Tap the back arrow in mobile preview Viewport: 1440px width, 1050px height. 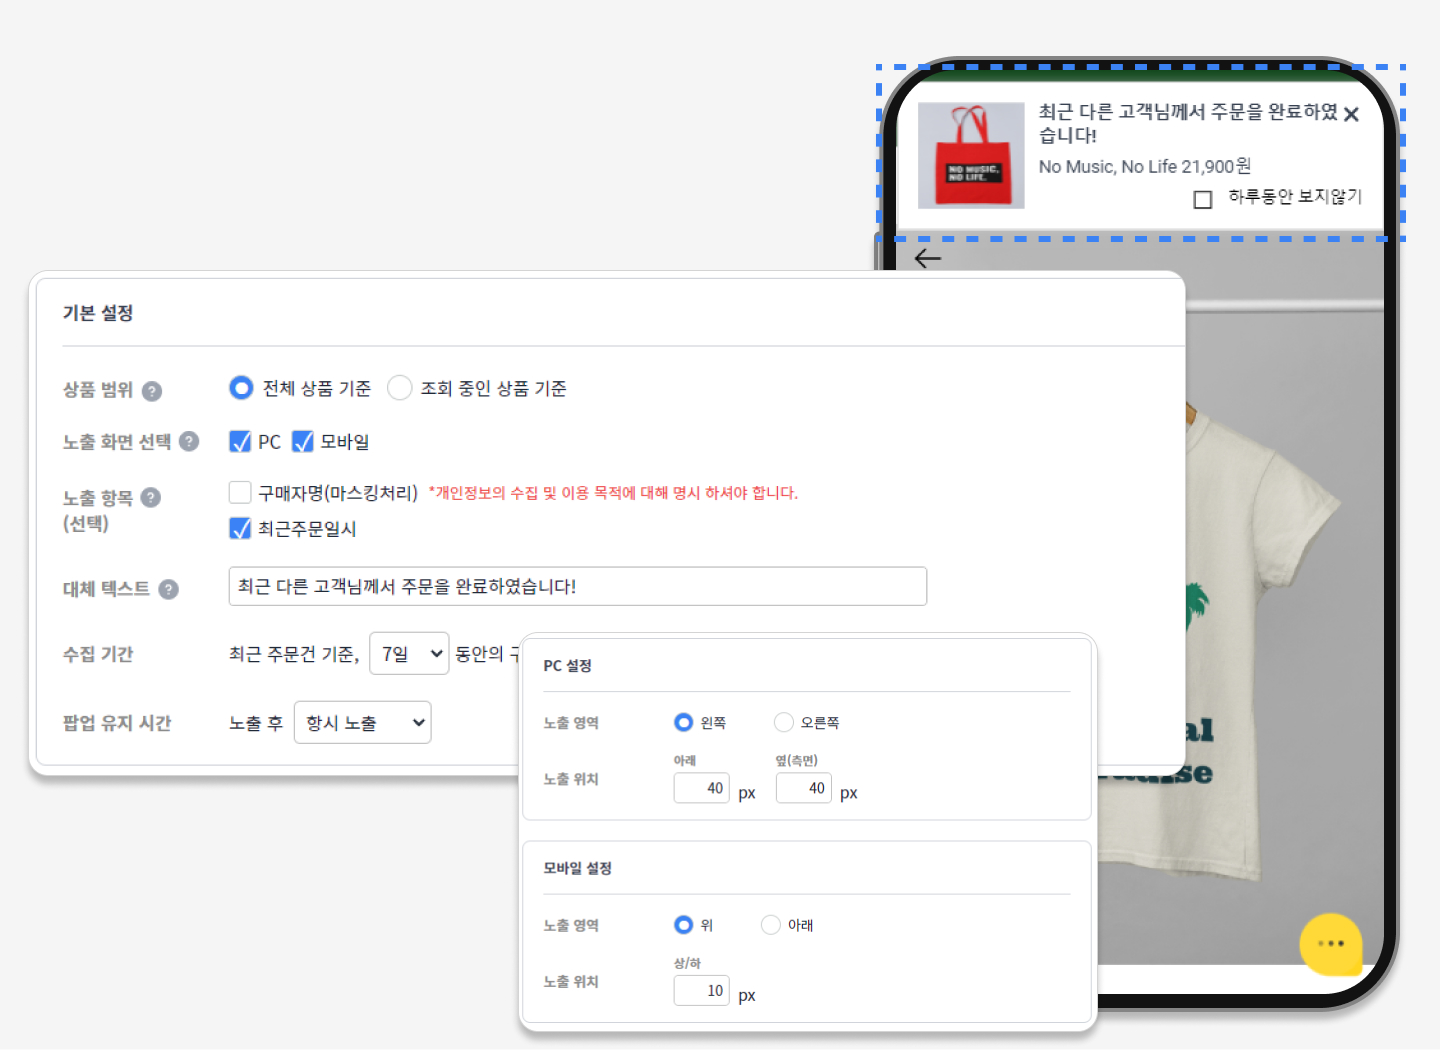pos(927,259)
